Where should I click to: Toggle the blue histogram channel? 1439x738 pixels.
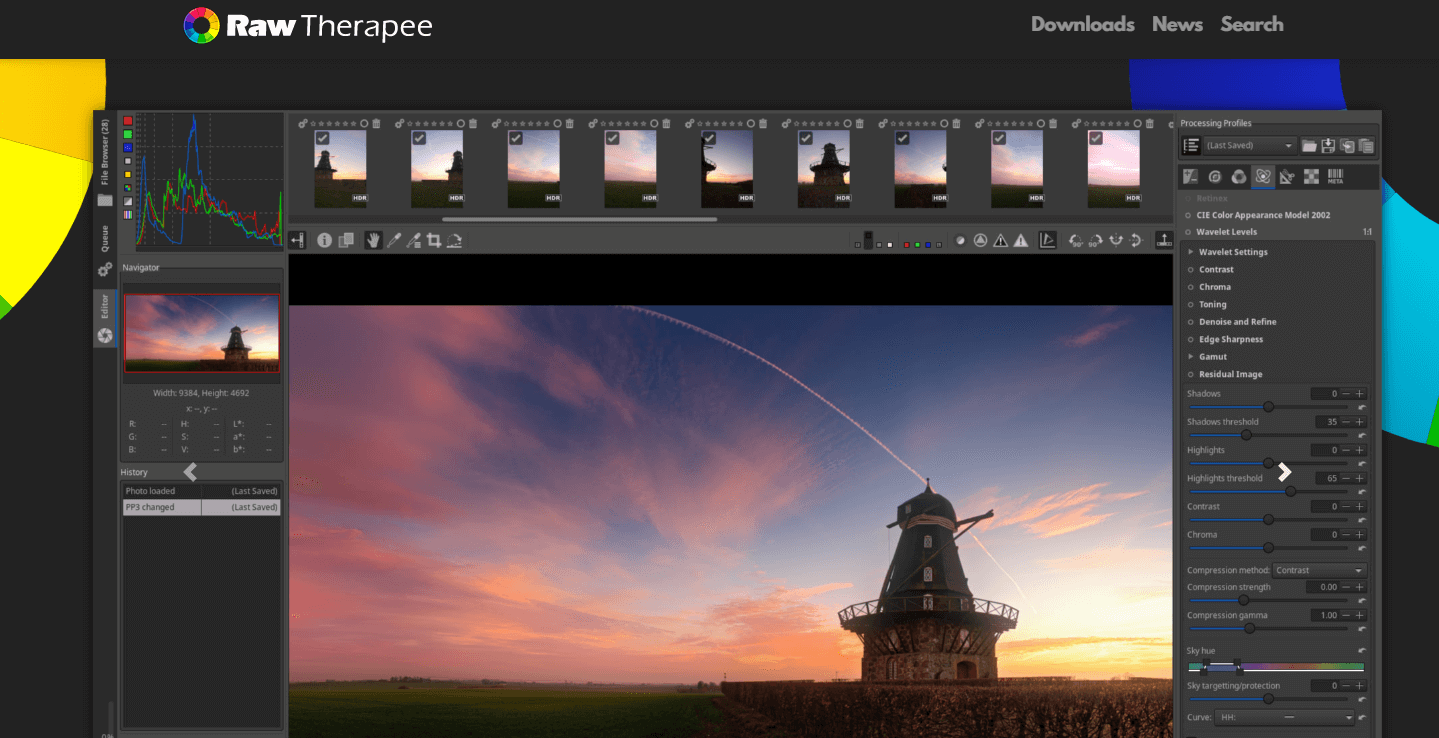127,147
